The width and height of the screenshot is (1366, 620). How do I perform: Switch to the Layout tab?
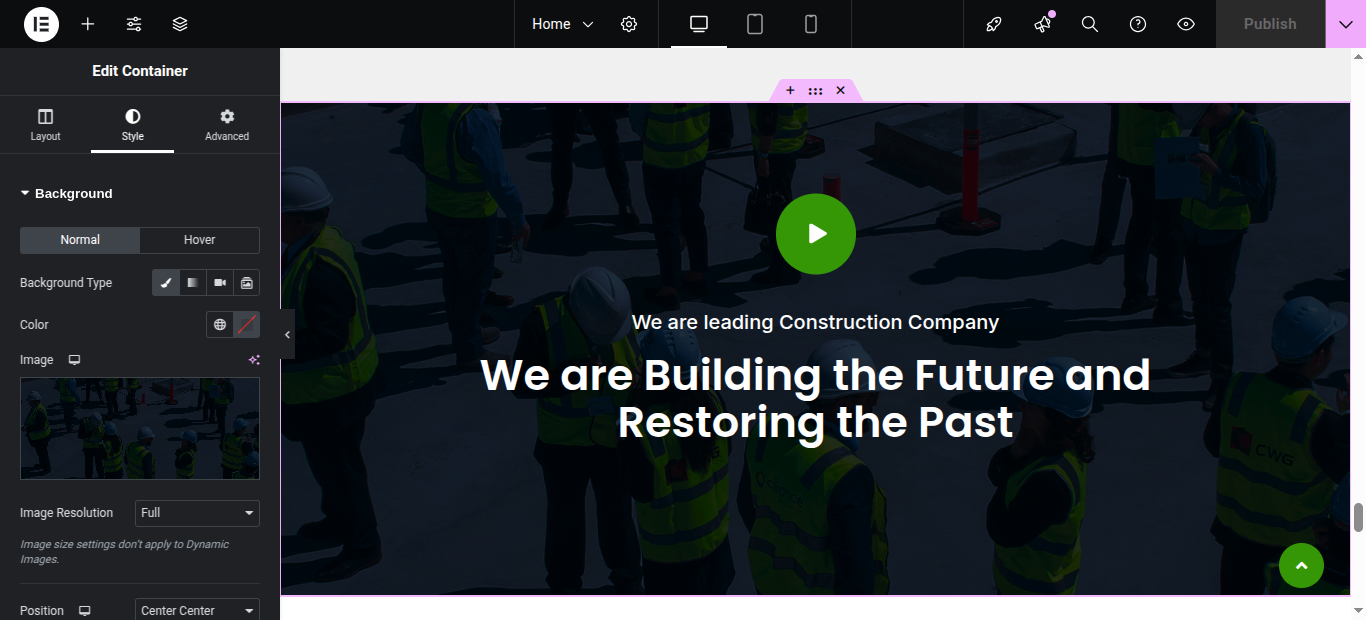pos(45,125)
